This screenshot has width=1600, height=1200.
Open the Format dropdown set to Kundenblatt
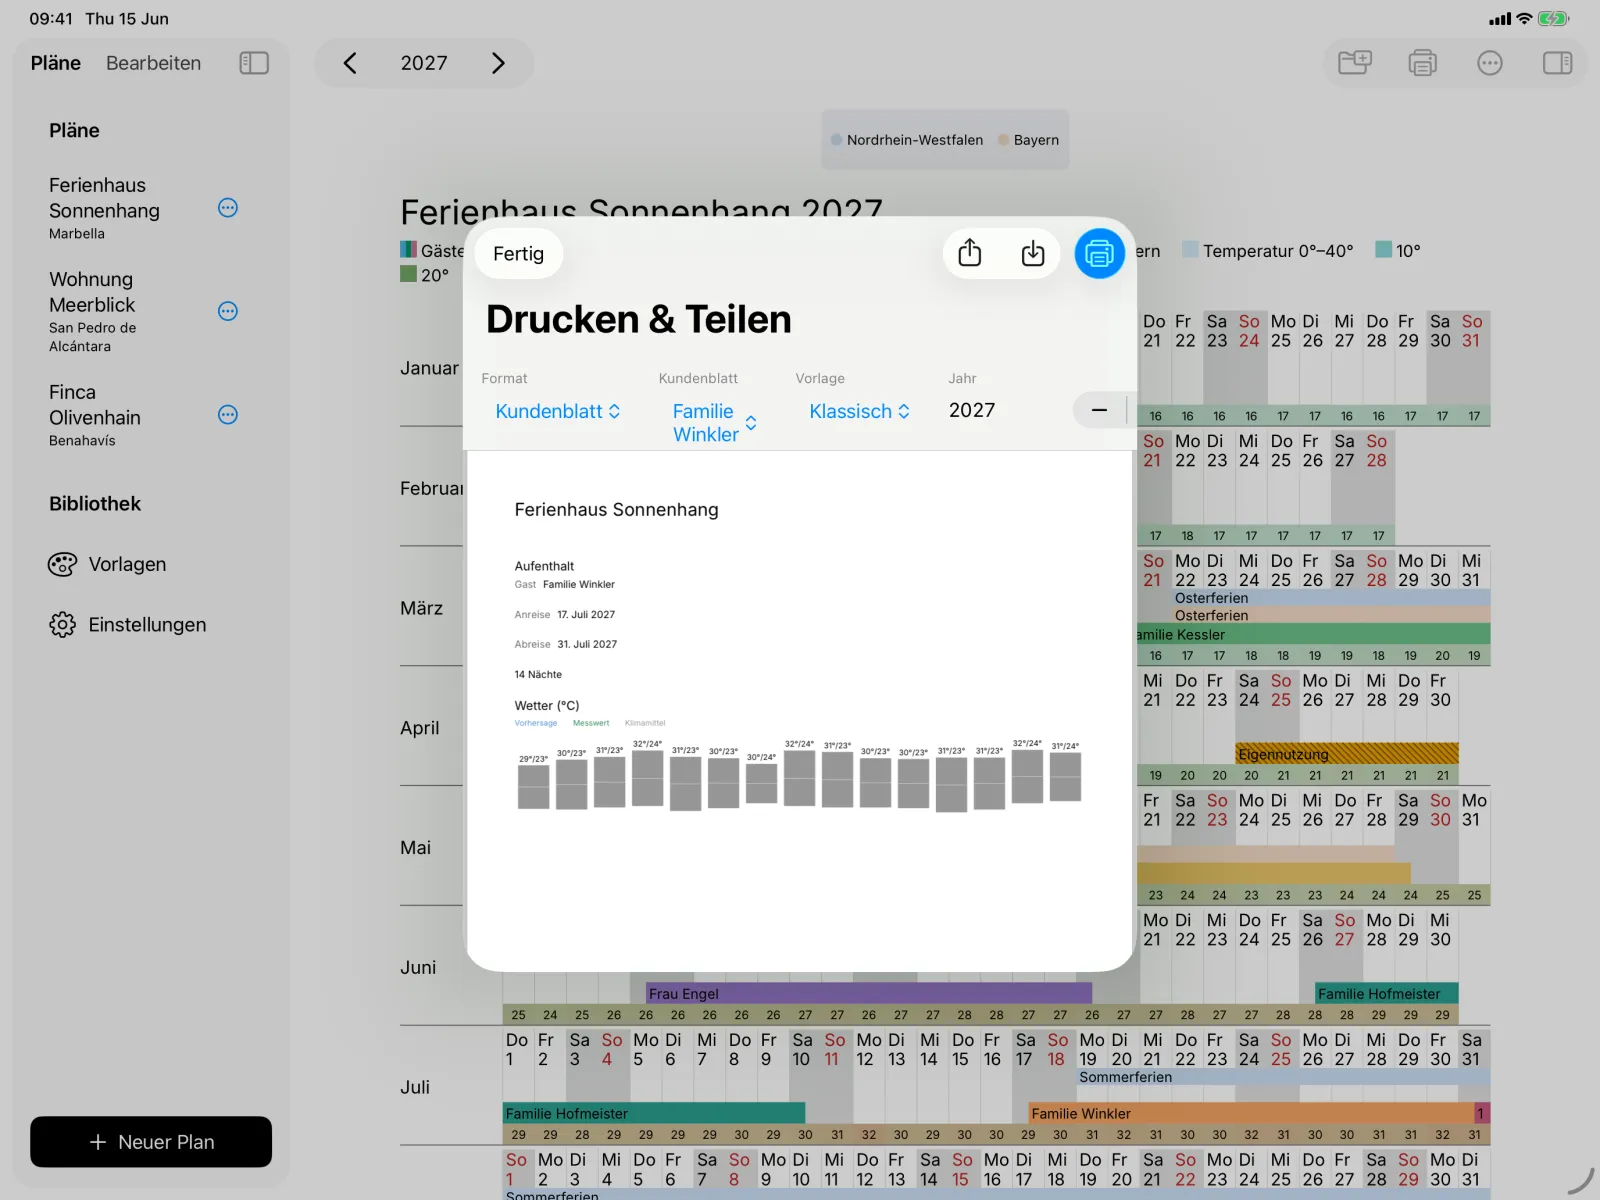[558, 411]
